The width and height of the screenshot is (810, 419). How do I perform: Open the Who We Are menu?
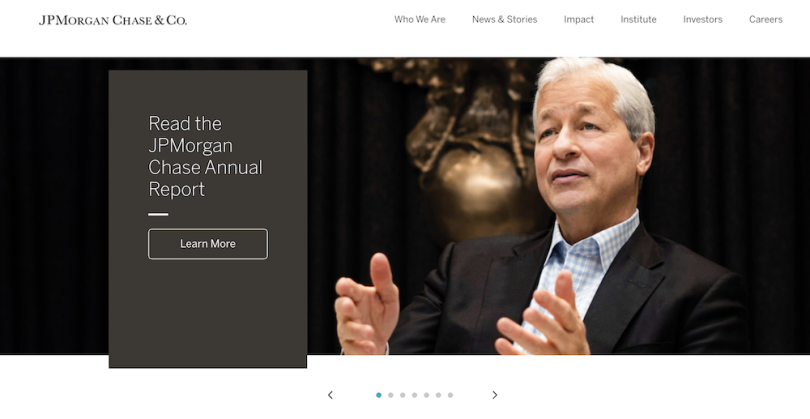tap(419, 20)
